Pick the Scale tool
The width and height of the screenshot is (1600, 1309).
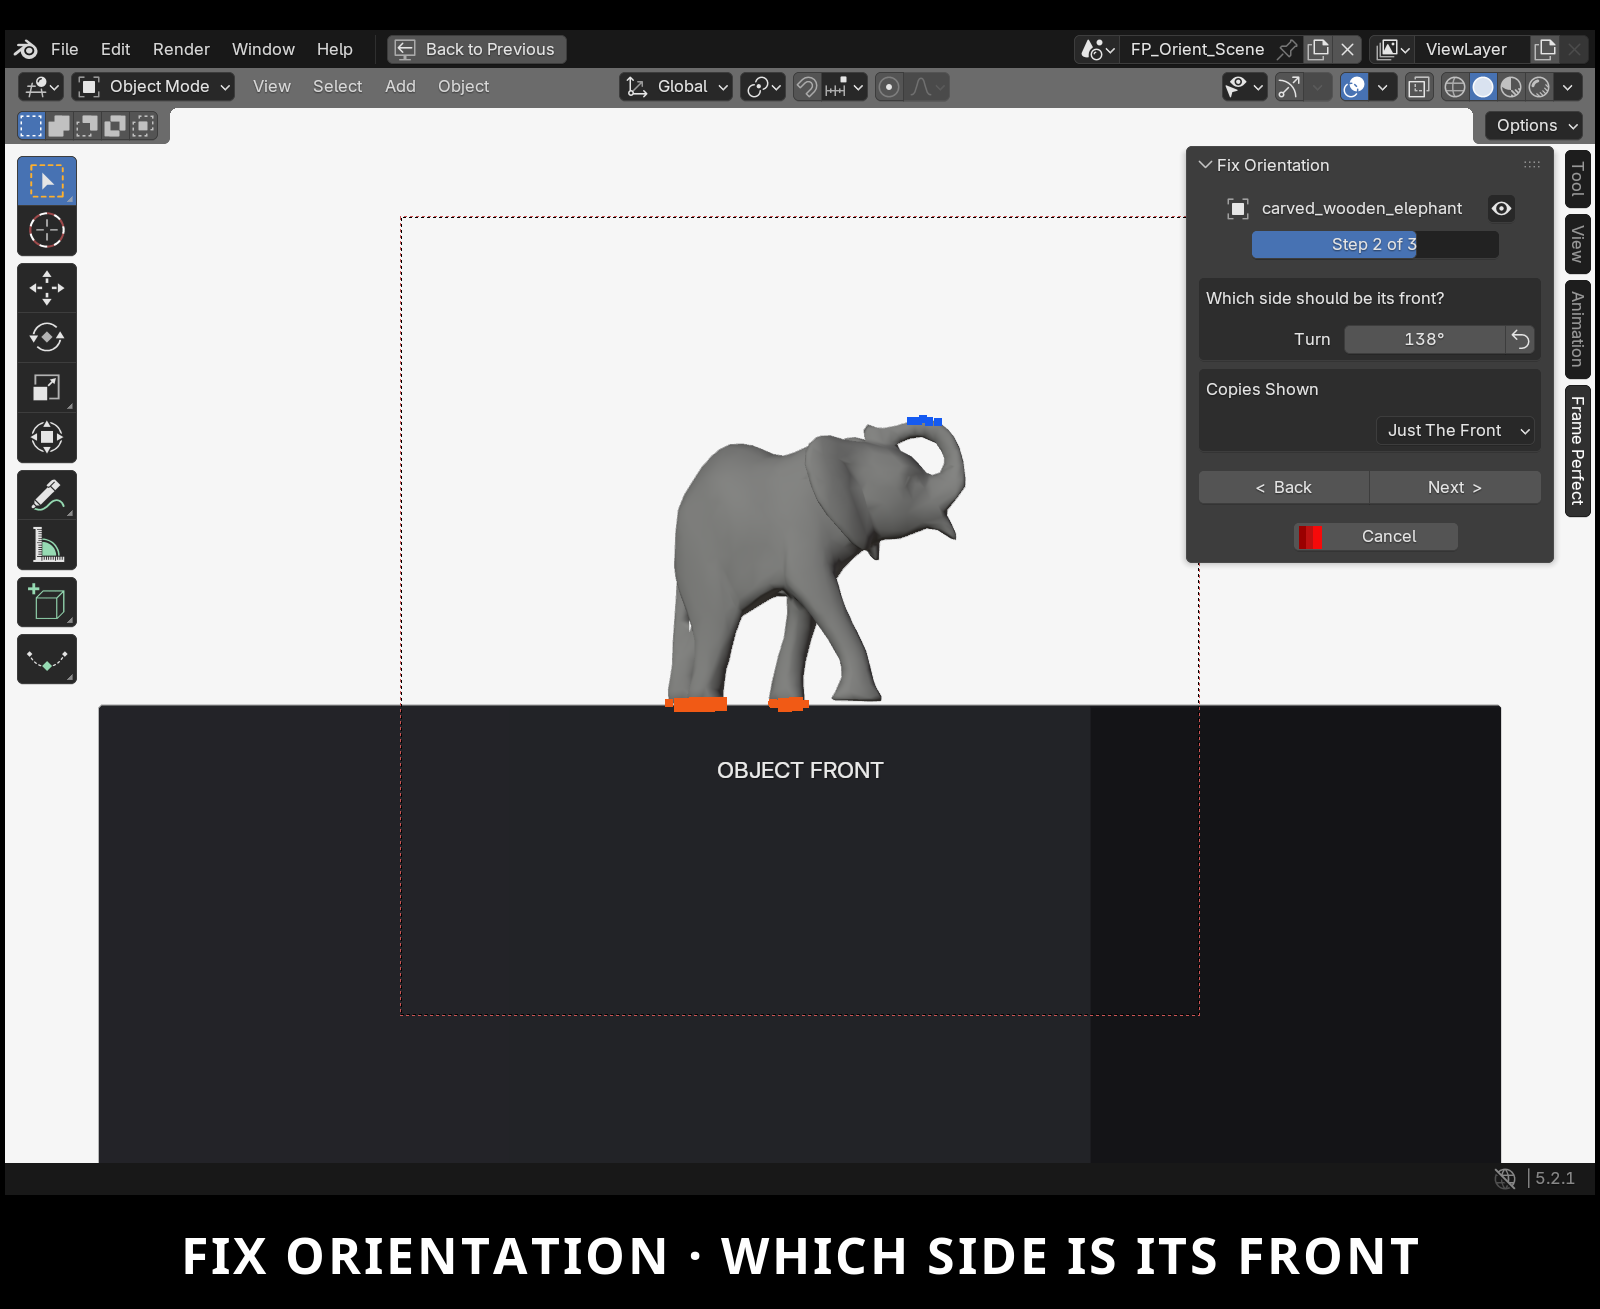(x=47, y=388)
